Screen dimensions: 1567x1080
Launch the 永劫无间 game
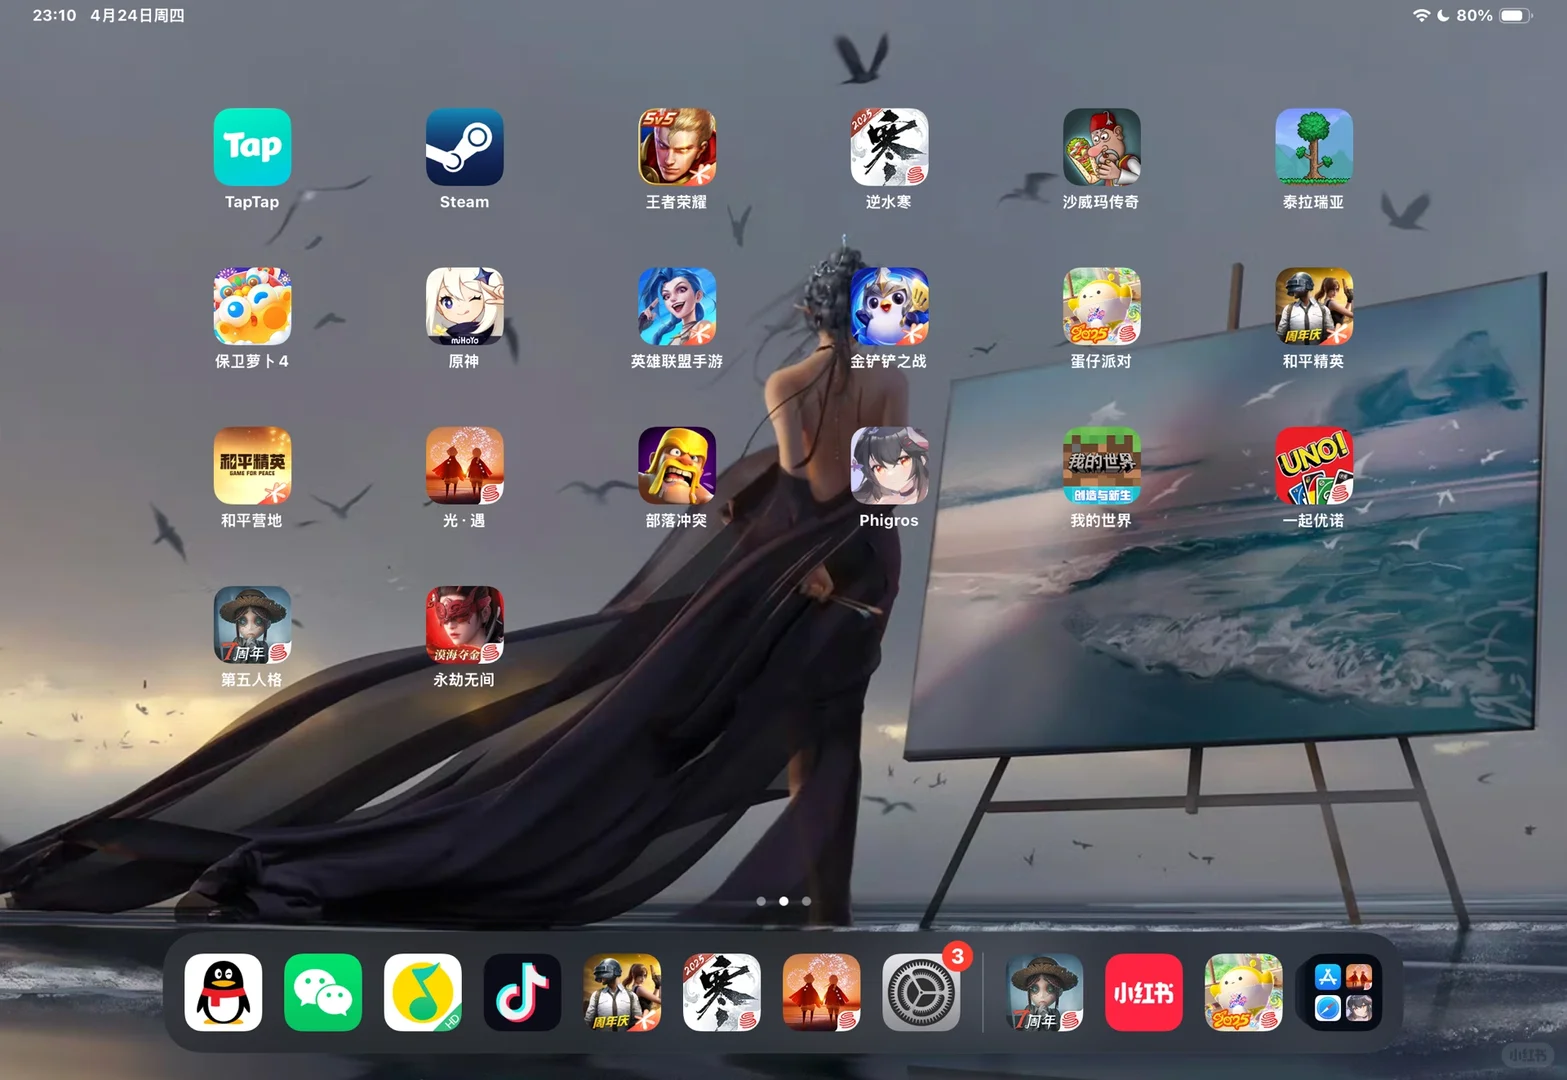[464, 625]
